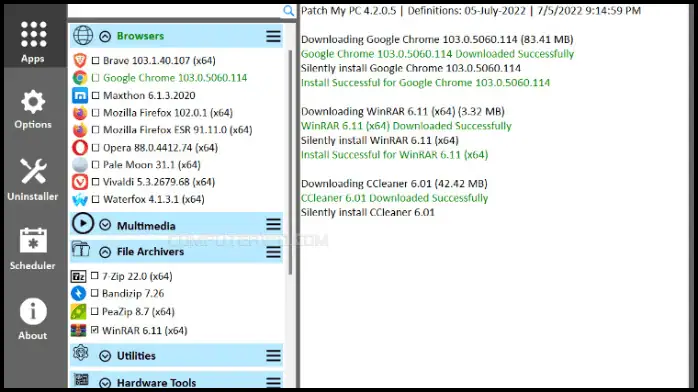698x392 pixels.
Task: Click the Hardware Tools category icon
Action: 81,380
